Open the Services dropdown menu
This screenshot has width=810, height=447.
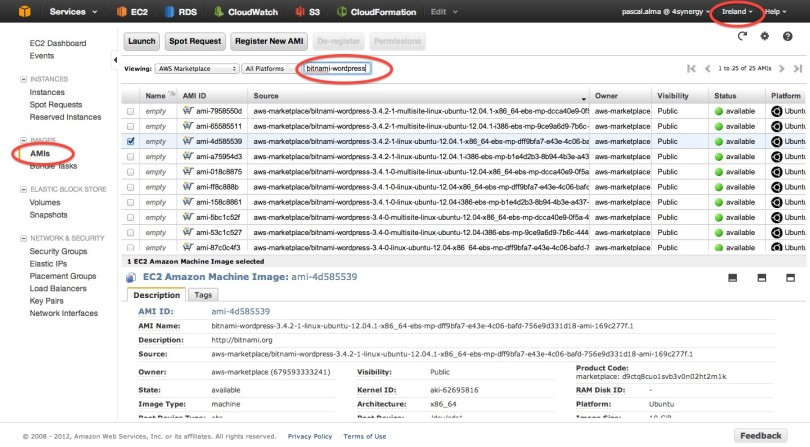tap(73, 11)
